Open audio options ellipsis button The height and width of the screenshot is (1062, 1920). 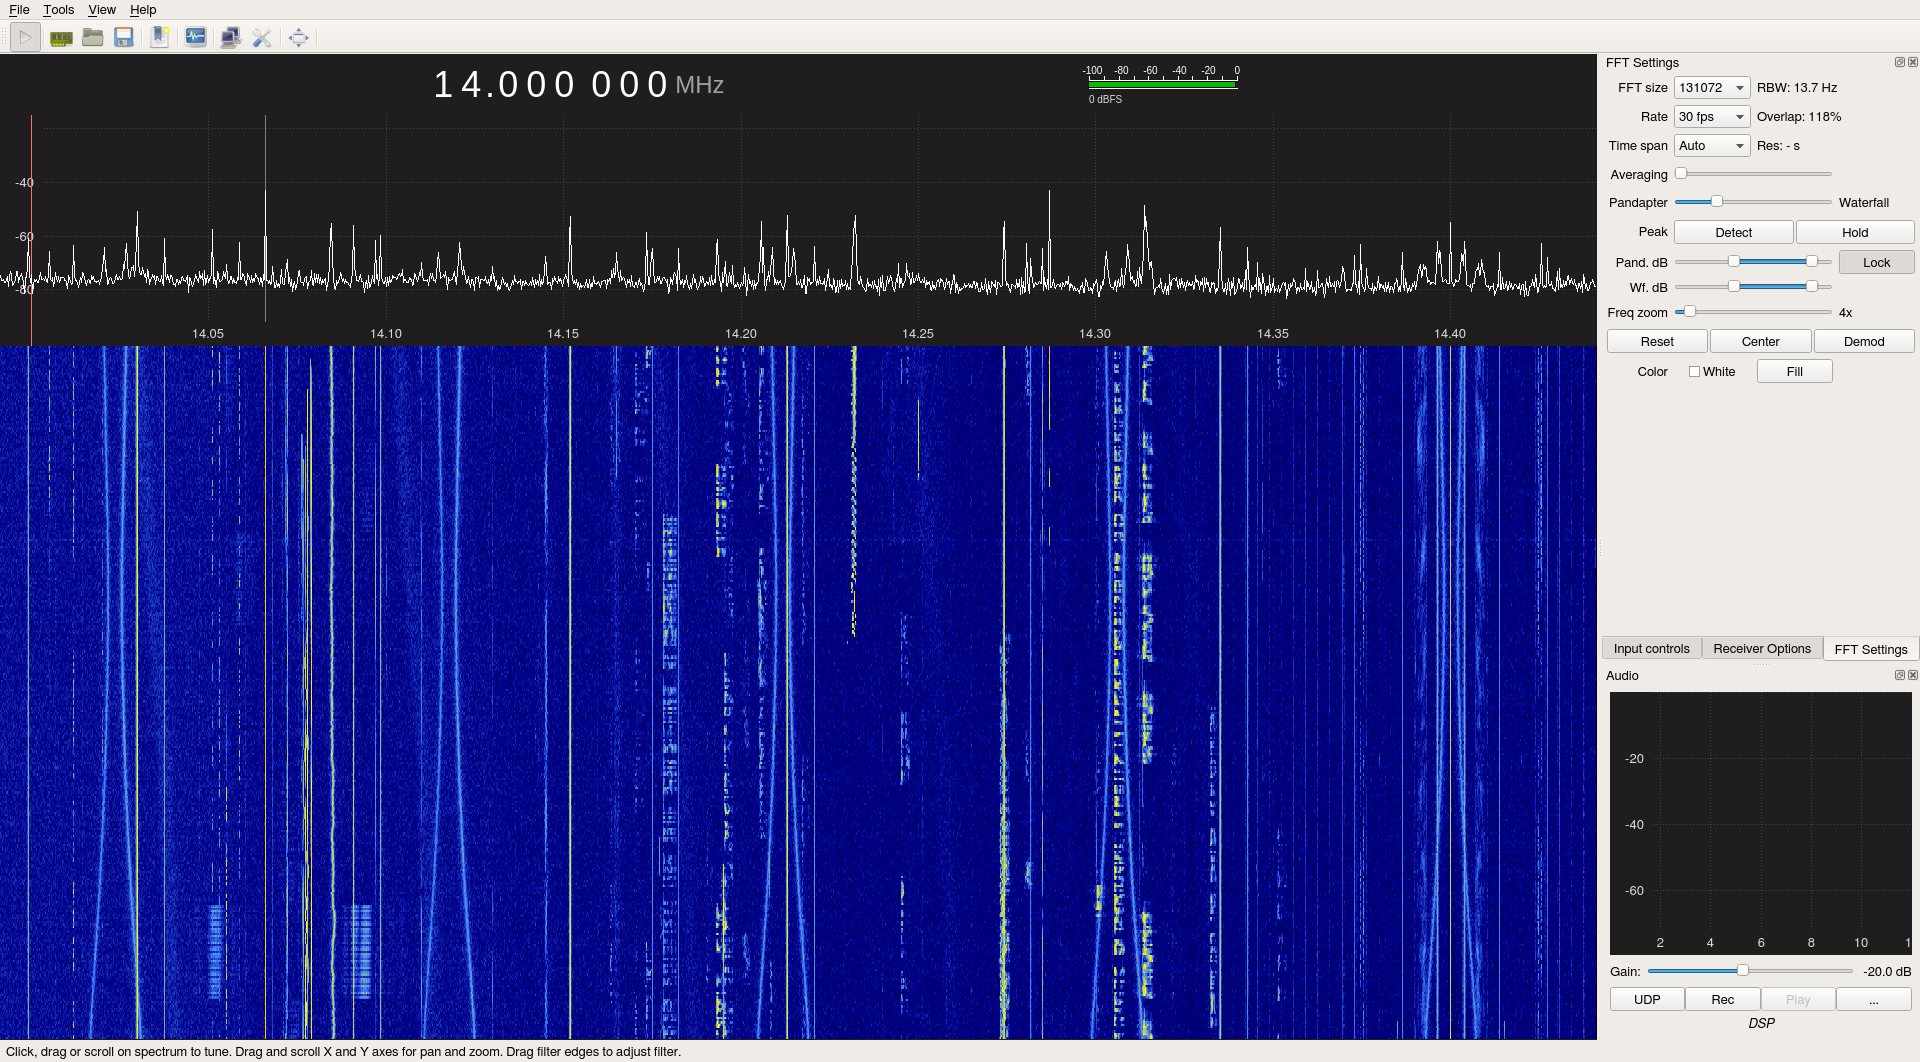point(1873,1000)
